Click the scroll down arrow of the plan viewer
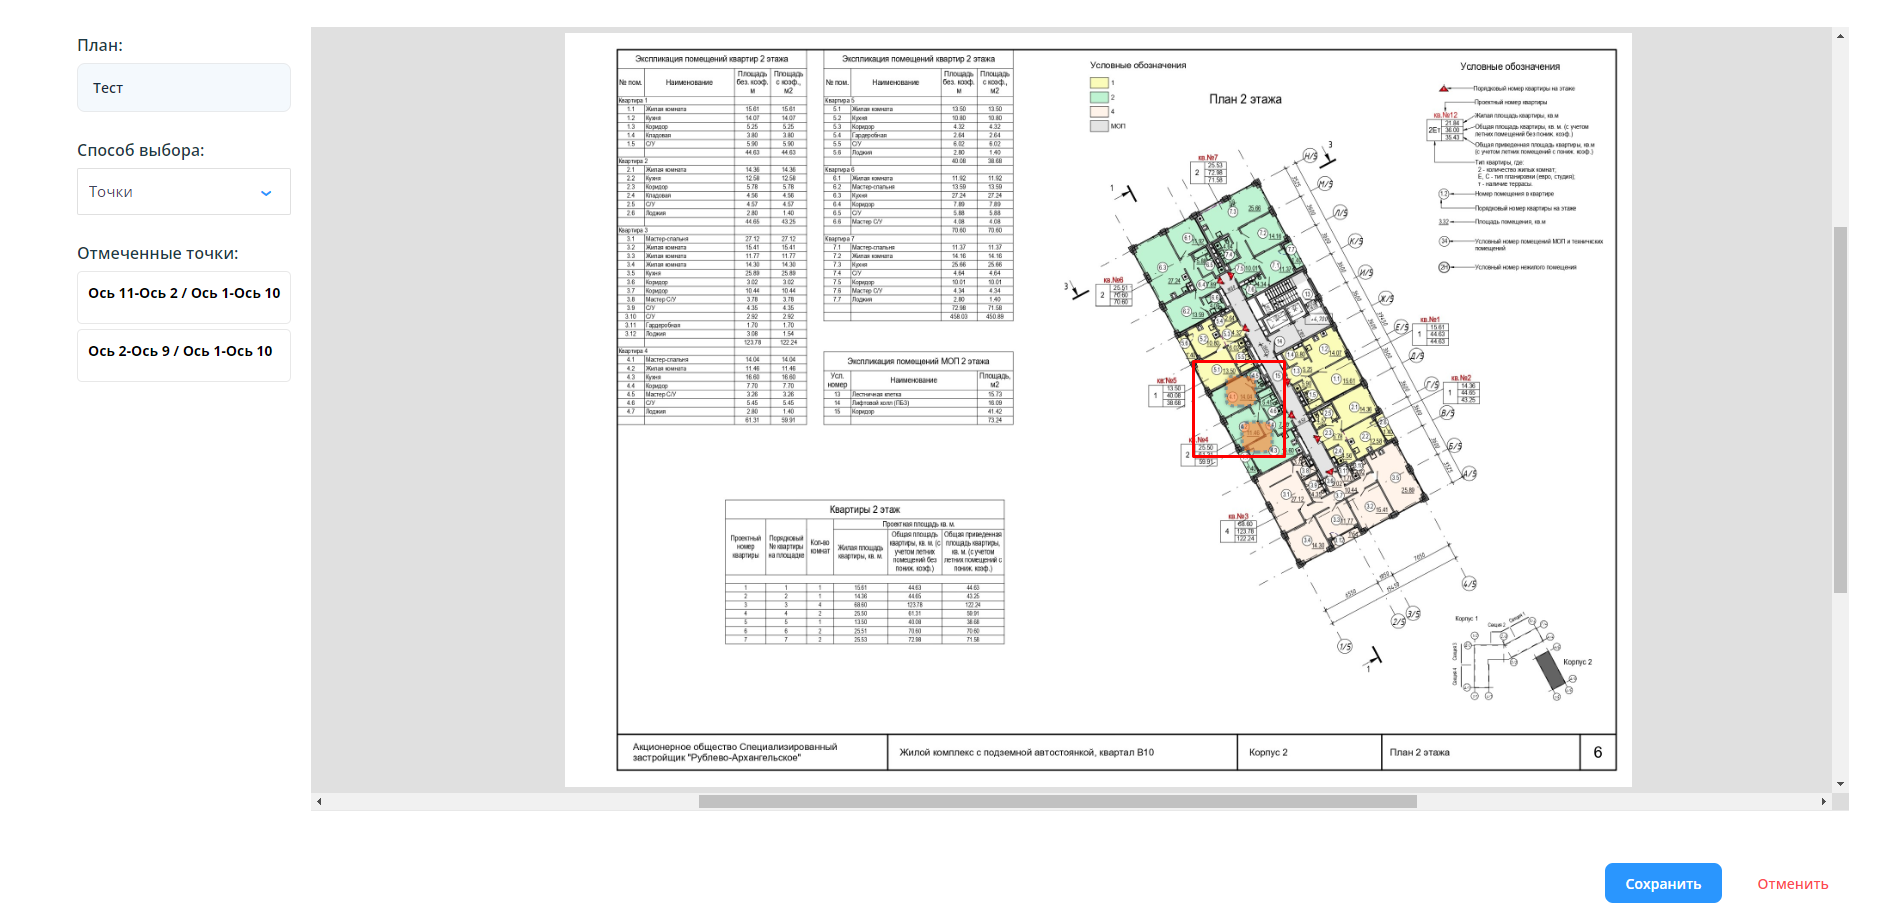 point(1840,784)
